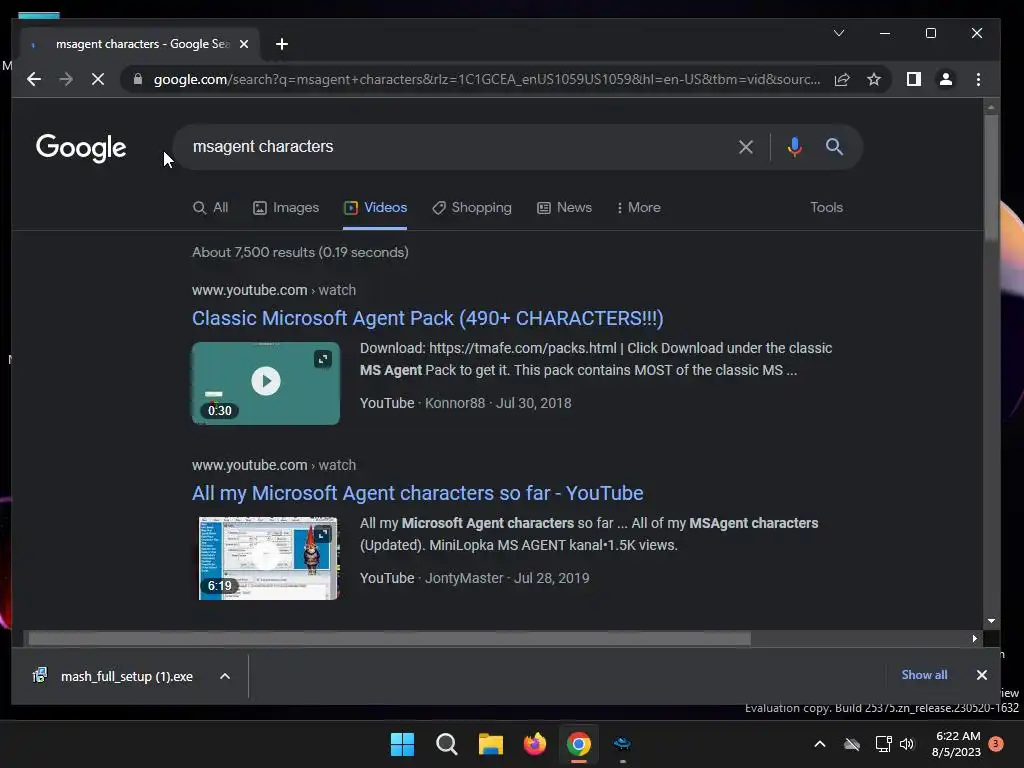Open search Tools options
1024x768 pixels.
(x=827, y=208)
